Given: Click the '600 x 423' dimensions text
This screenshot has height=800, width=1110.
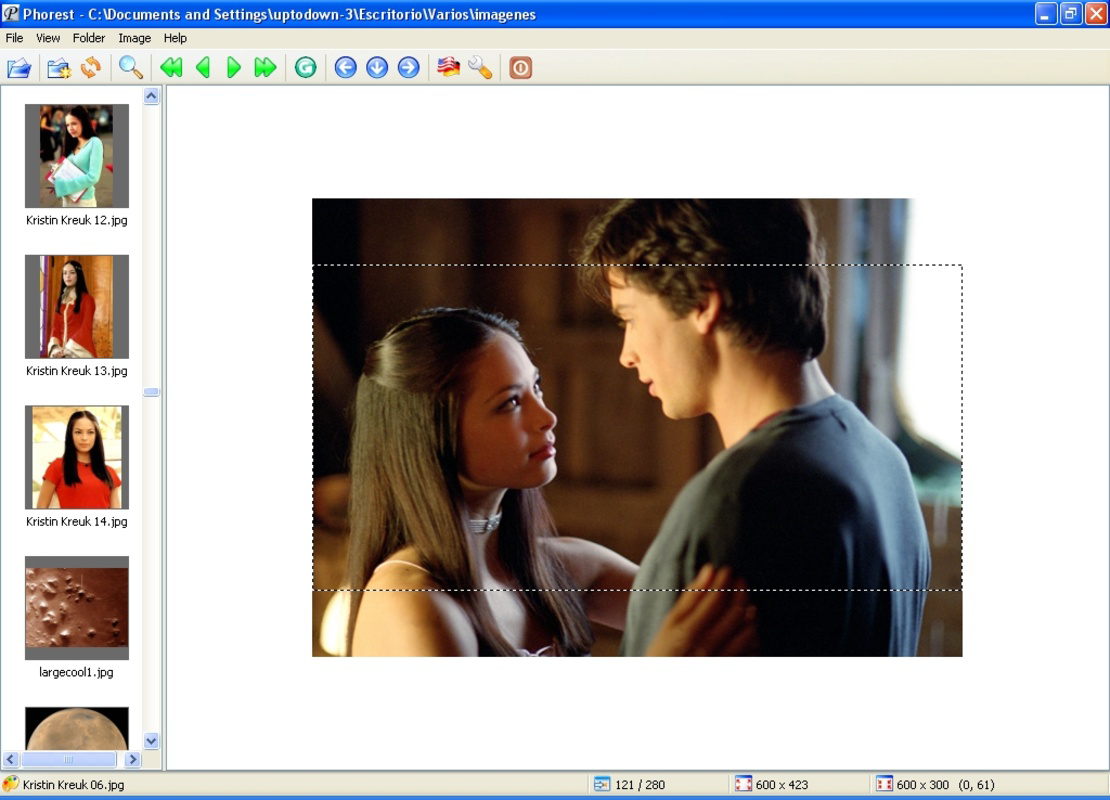Looking at the screenshot, I should [x=782, y=784].
